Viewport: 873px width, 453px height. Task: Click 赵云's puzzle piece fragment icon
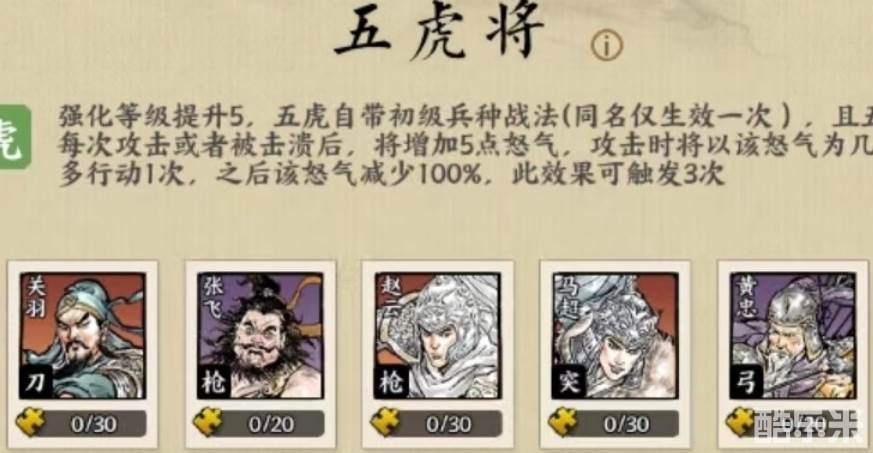click(x=385, y=422)
